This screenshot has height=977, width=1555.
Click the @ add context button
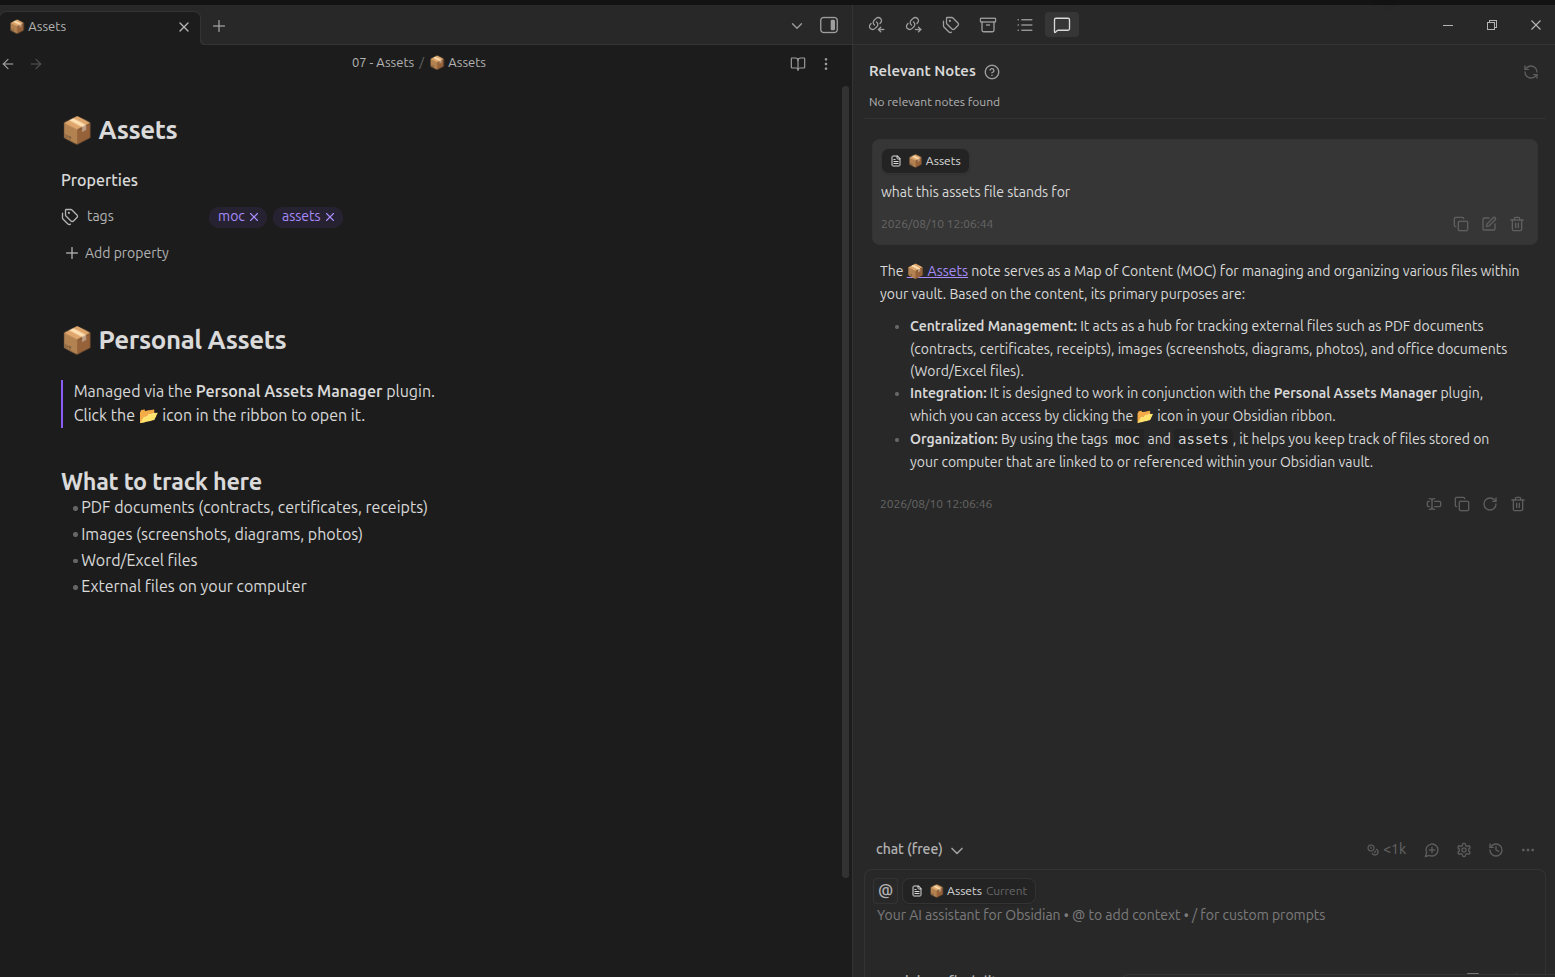[x=886, y=891]
